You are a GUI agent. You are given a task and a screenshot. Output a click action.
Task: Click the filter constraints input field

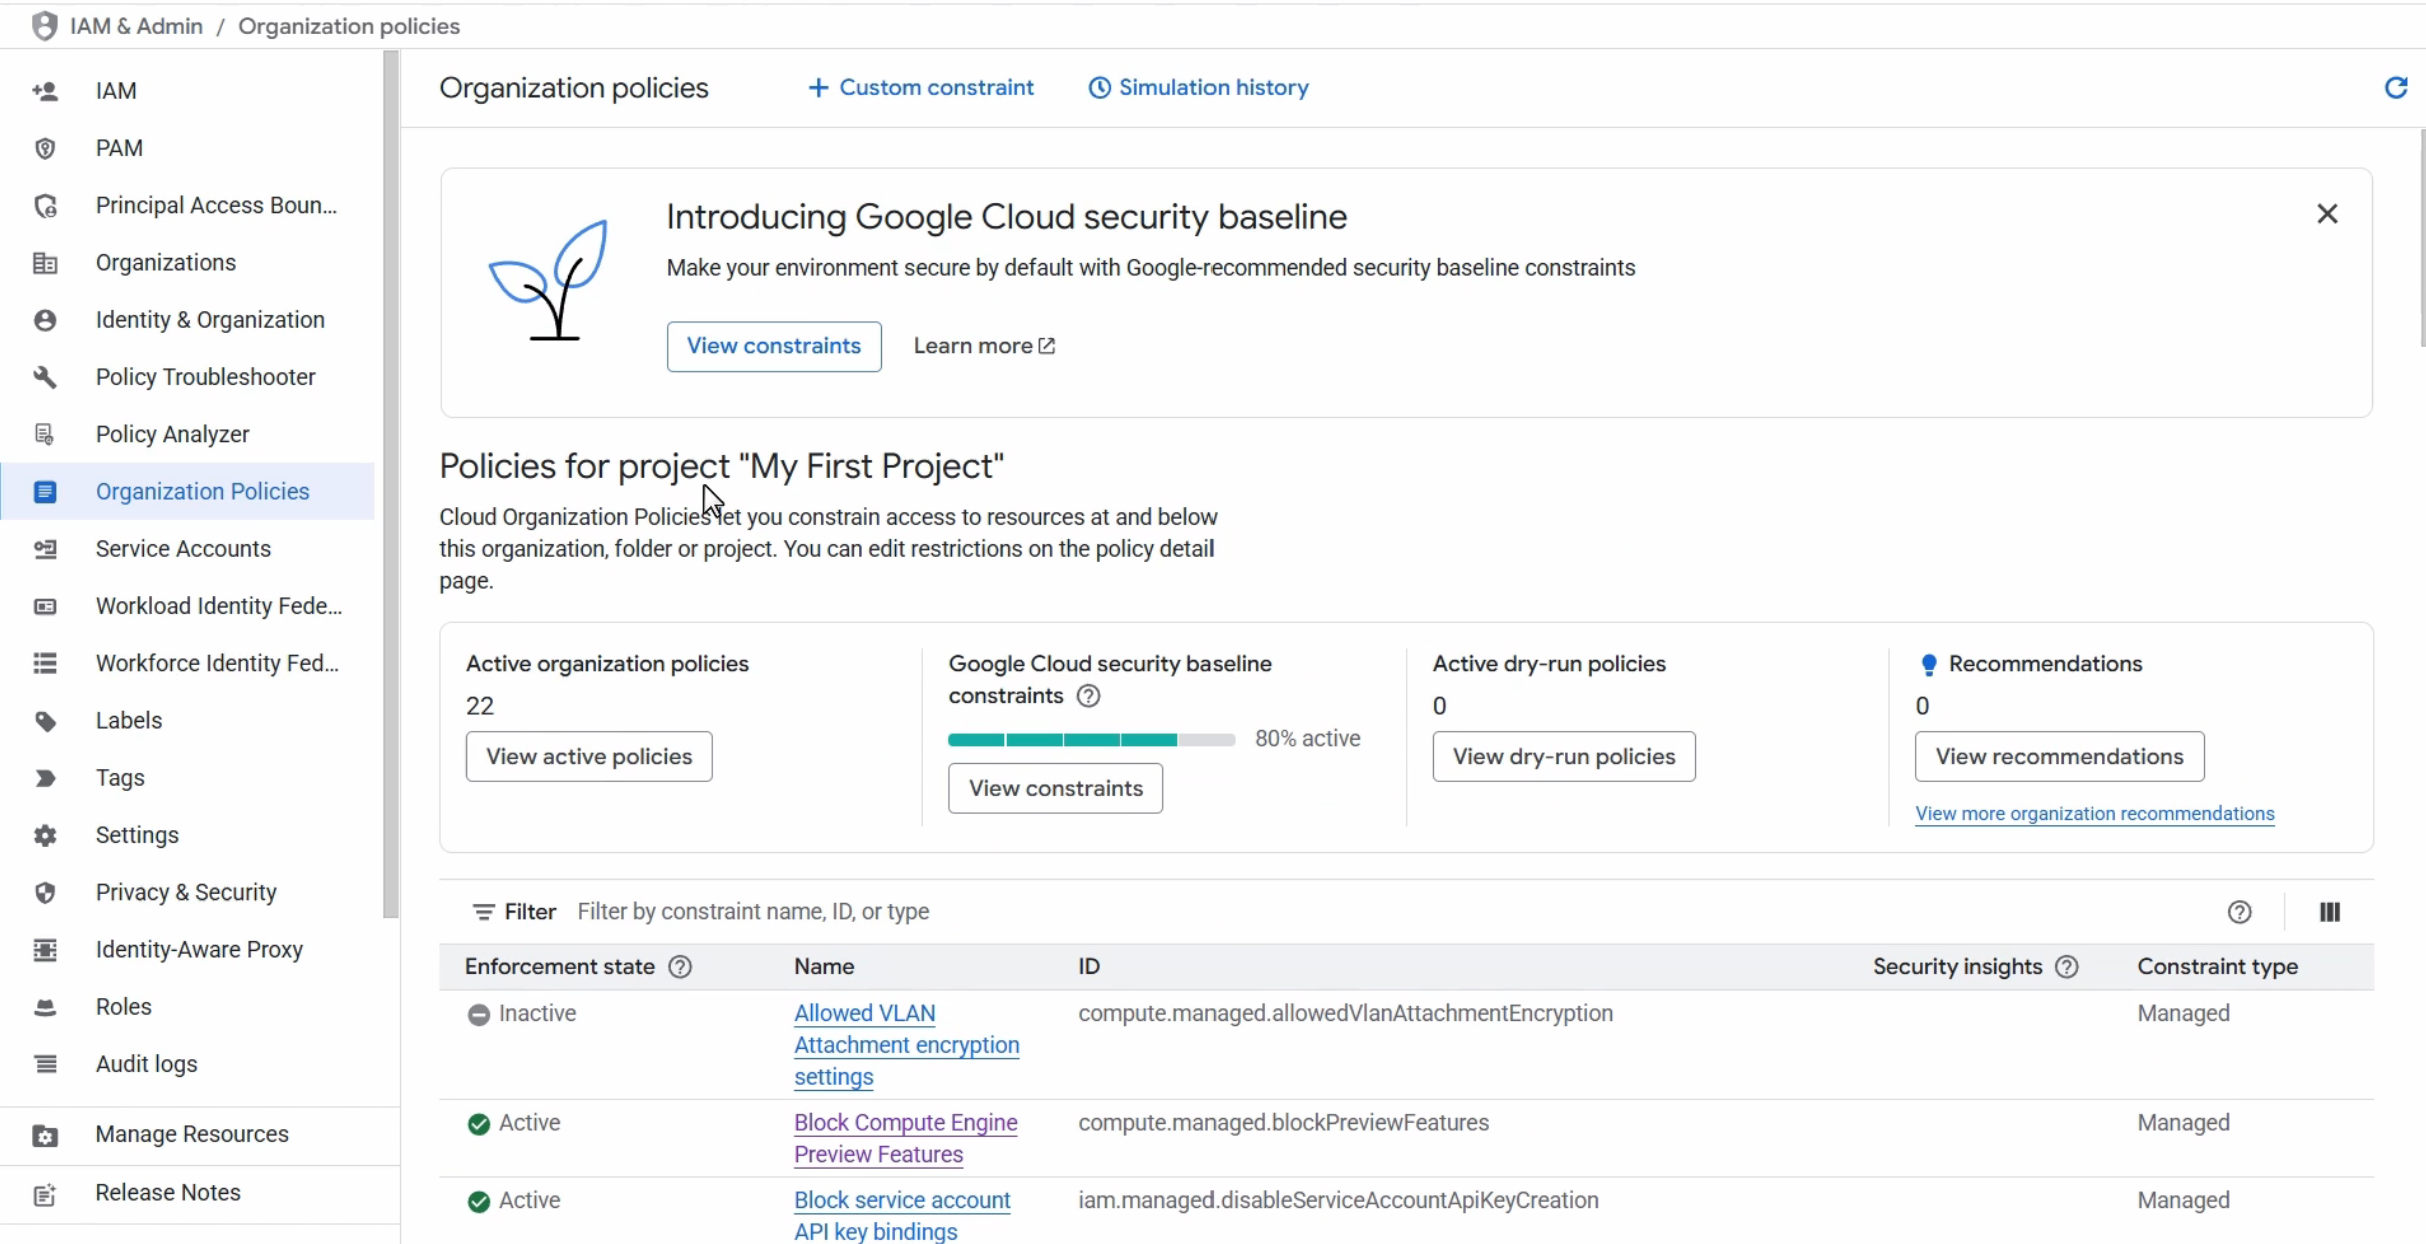pos(1390,912)
